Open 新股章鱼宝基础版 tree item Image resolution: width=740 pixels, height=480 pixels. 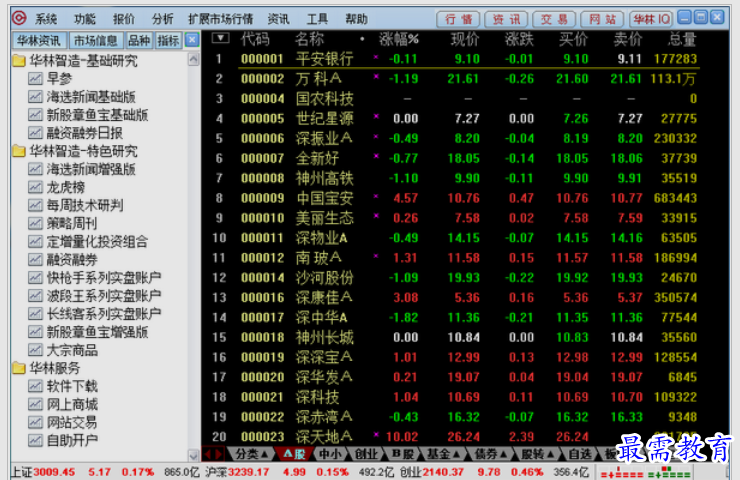[x=97, y=115]
